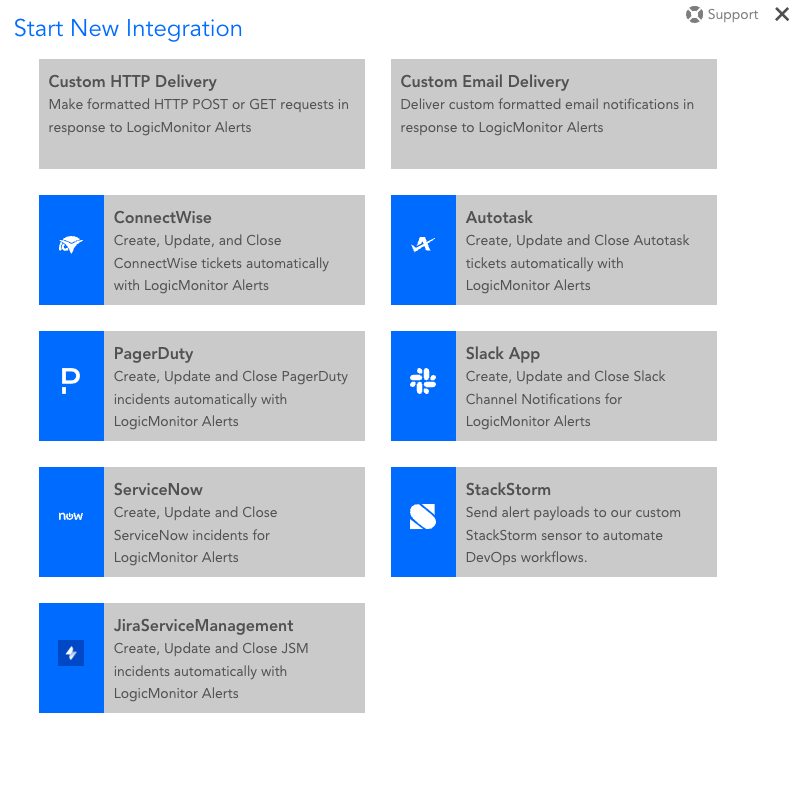Click 'Deliver custom formatted email notifications' description
This screenshot has width=798, height=788.
point(547,116)
